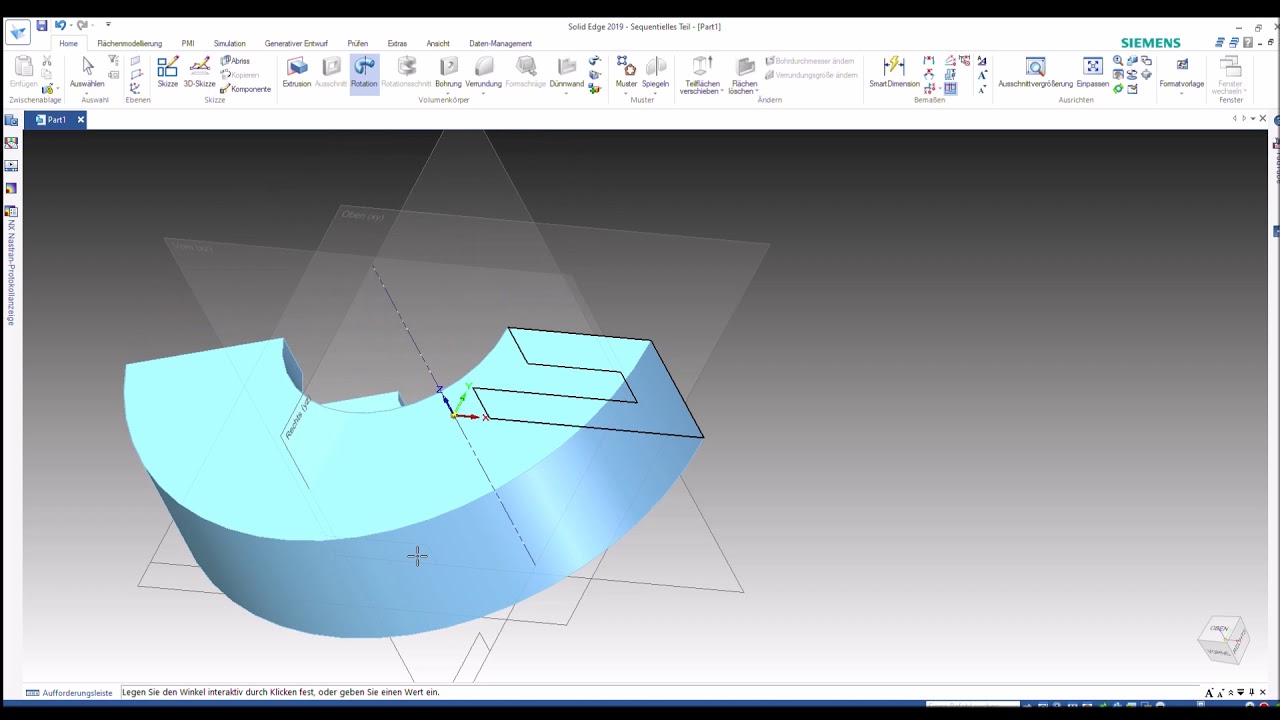Expand the Dünnwand dropdown arrow
Screen dimensions: 1280x720
click(x=566, y=92)
